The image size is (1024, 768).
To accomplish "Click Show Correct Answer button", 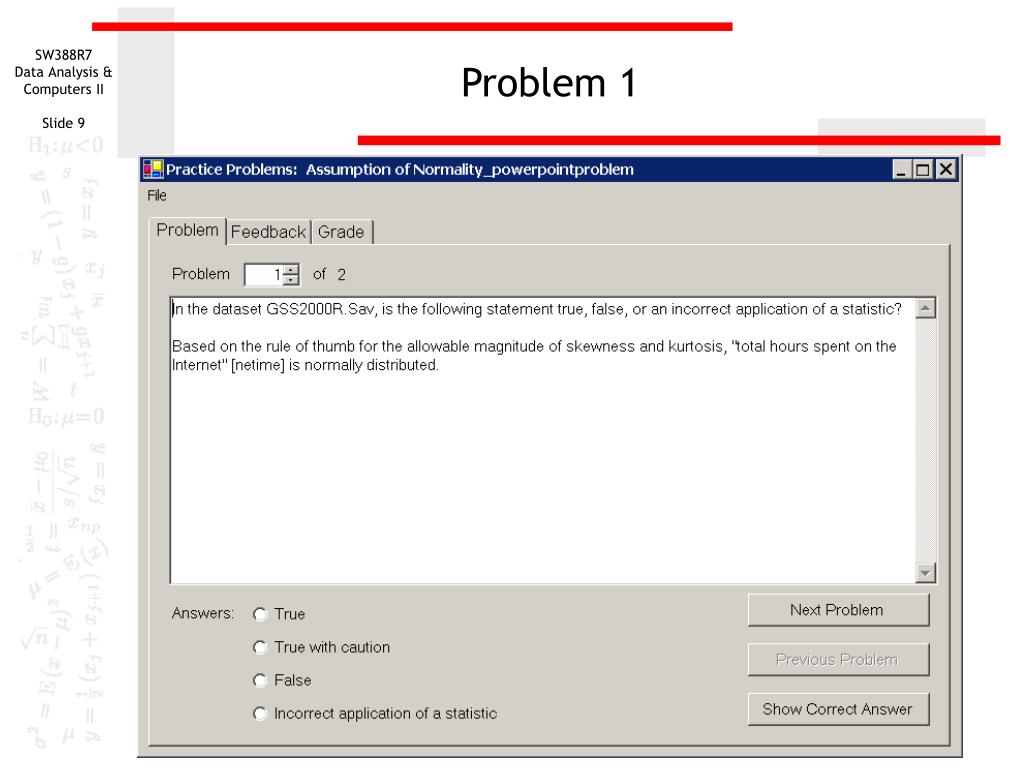I will tap(839, 709).
